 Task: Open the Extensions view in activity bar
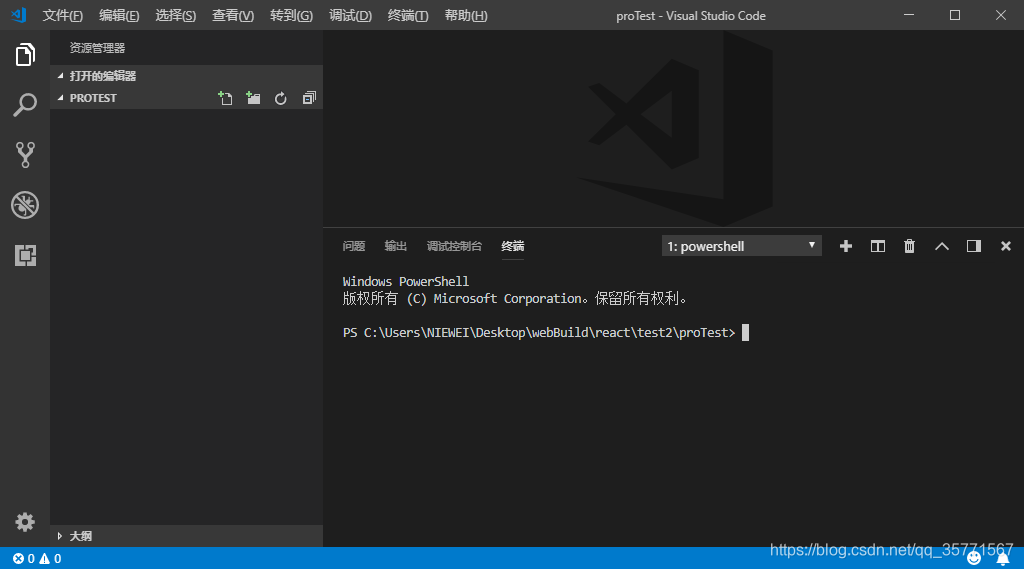pyautogui.click(x=25, y=255)
